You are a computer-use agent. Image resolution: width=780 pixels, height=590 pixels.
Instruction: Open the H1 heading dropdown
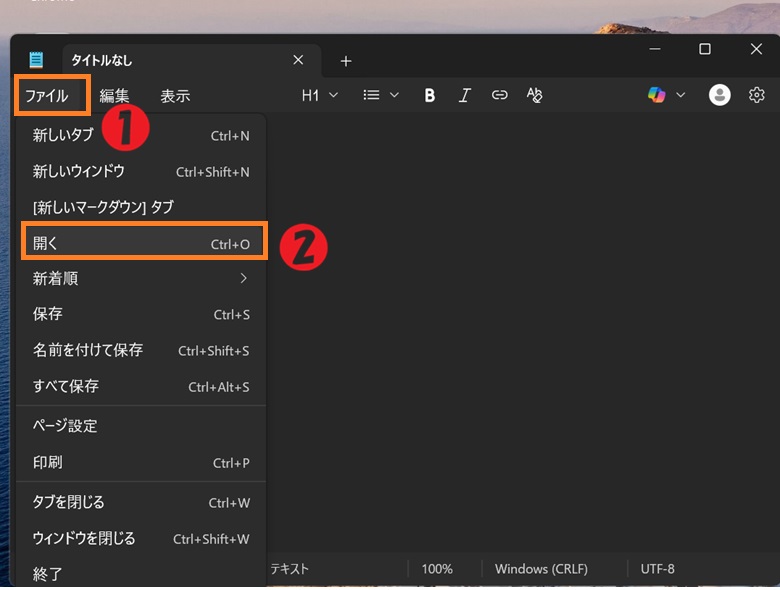coord(320,95)
